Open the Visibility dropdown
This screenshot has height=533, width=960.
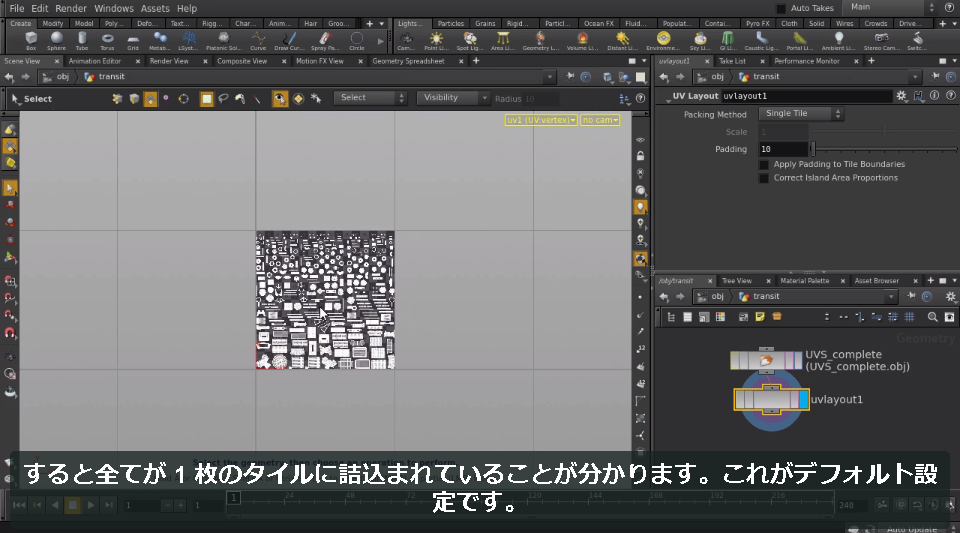tap(453, 98)
